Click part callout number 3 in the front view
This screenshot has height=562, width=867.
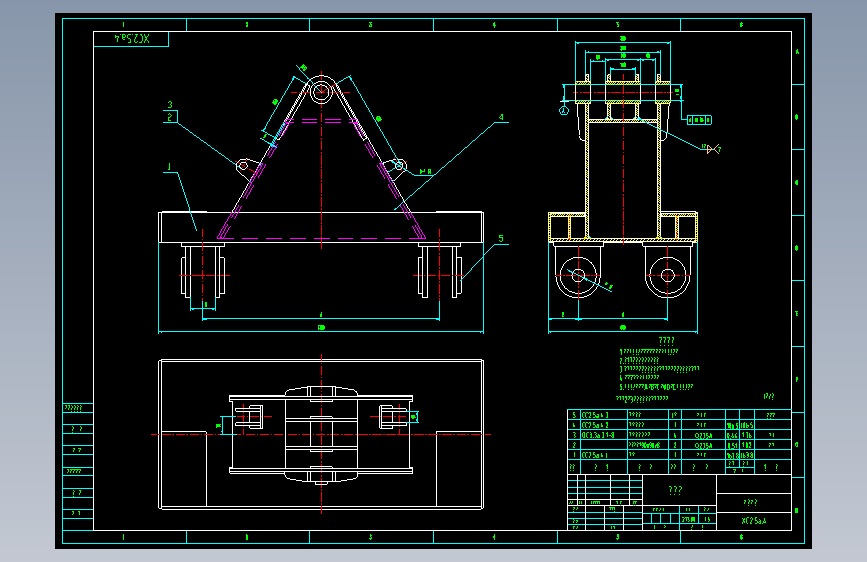pyautogui.click(x=170, y=105)
